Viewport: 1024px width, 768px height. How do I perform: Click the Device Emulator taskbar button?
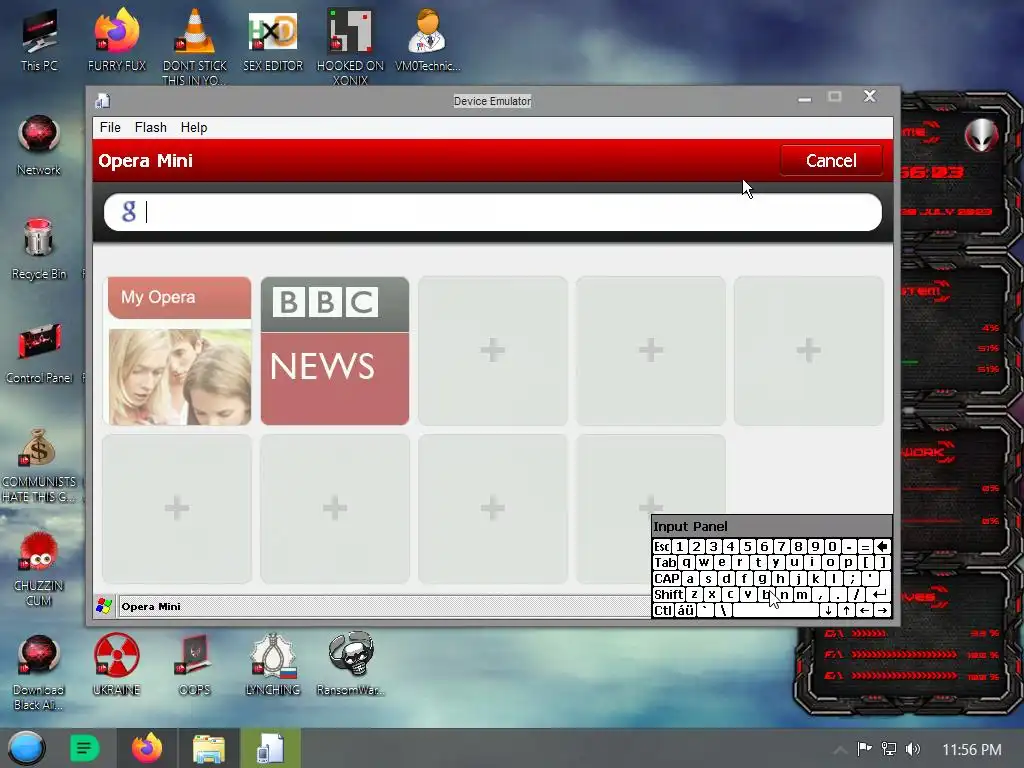270,748
